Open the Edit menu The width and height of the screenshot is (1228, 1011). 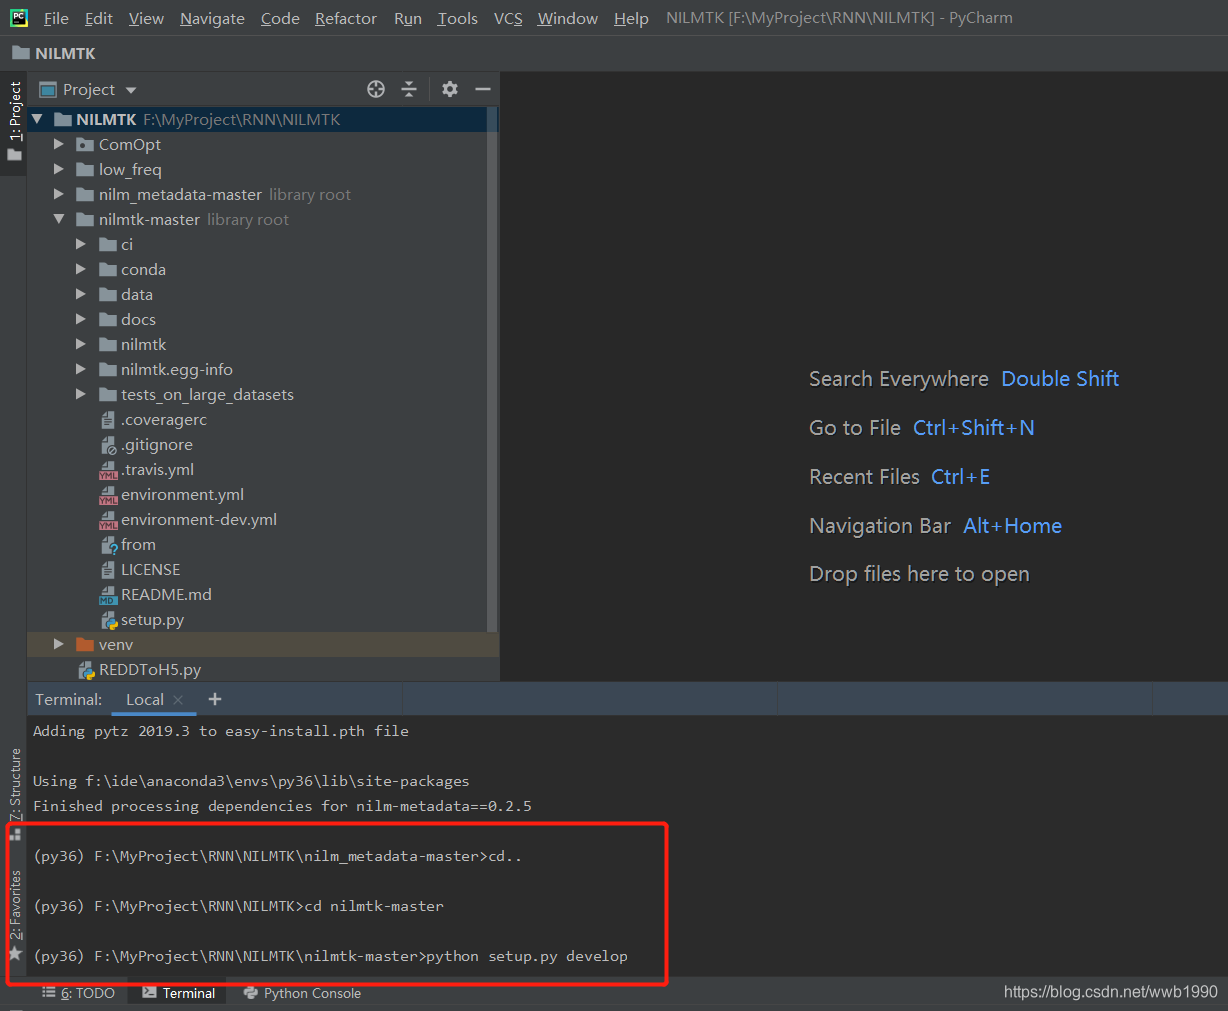[x=99, y=18]
